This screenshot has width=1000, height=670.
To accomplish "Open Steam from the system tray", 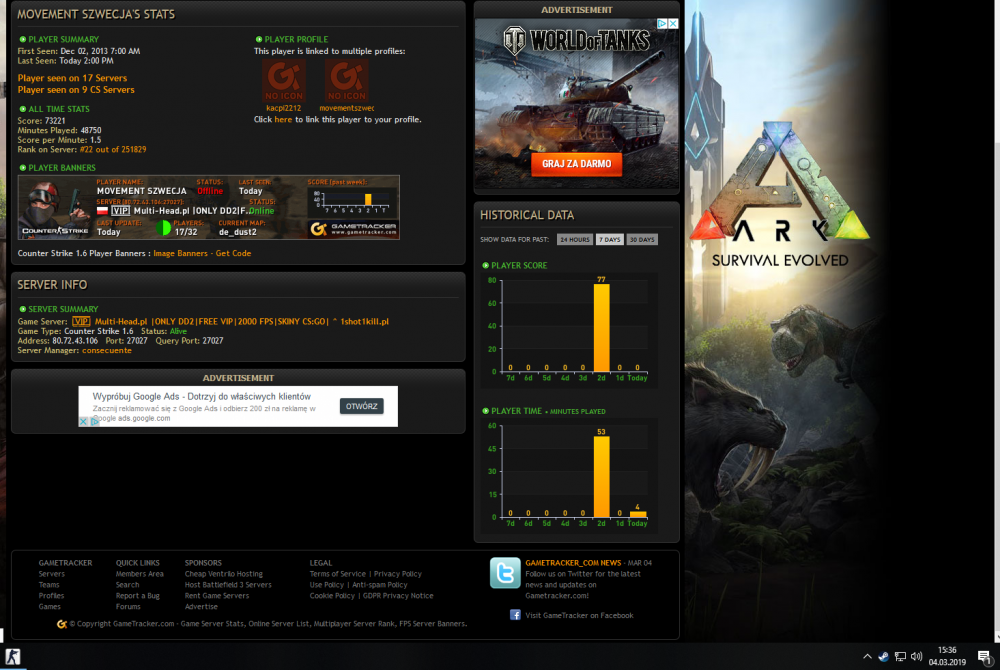I will point(883,656).
